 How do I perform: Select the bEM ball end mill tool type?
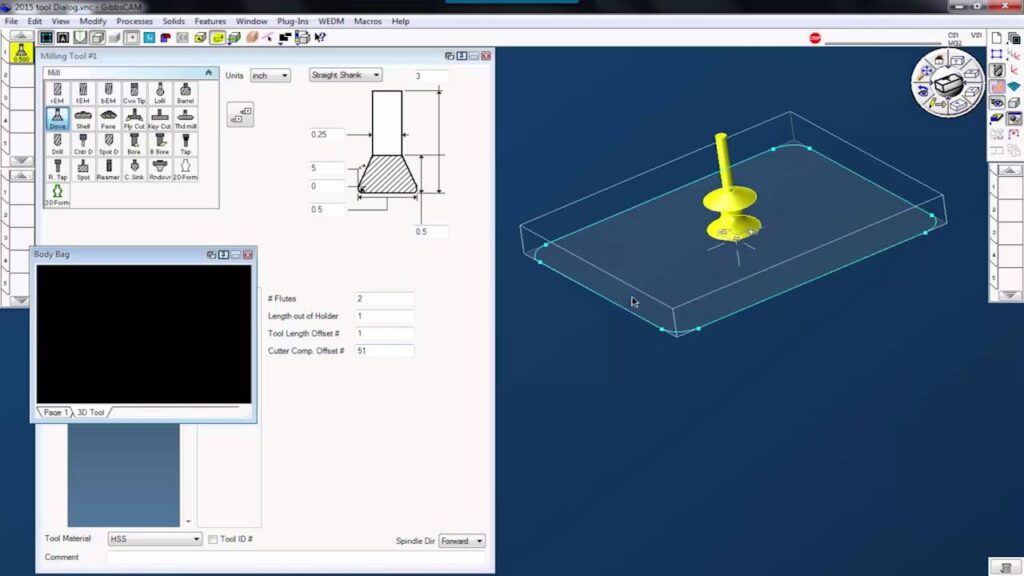pyautogui.click(x=108, y=93)
